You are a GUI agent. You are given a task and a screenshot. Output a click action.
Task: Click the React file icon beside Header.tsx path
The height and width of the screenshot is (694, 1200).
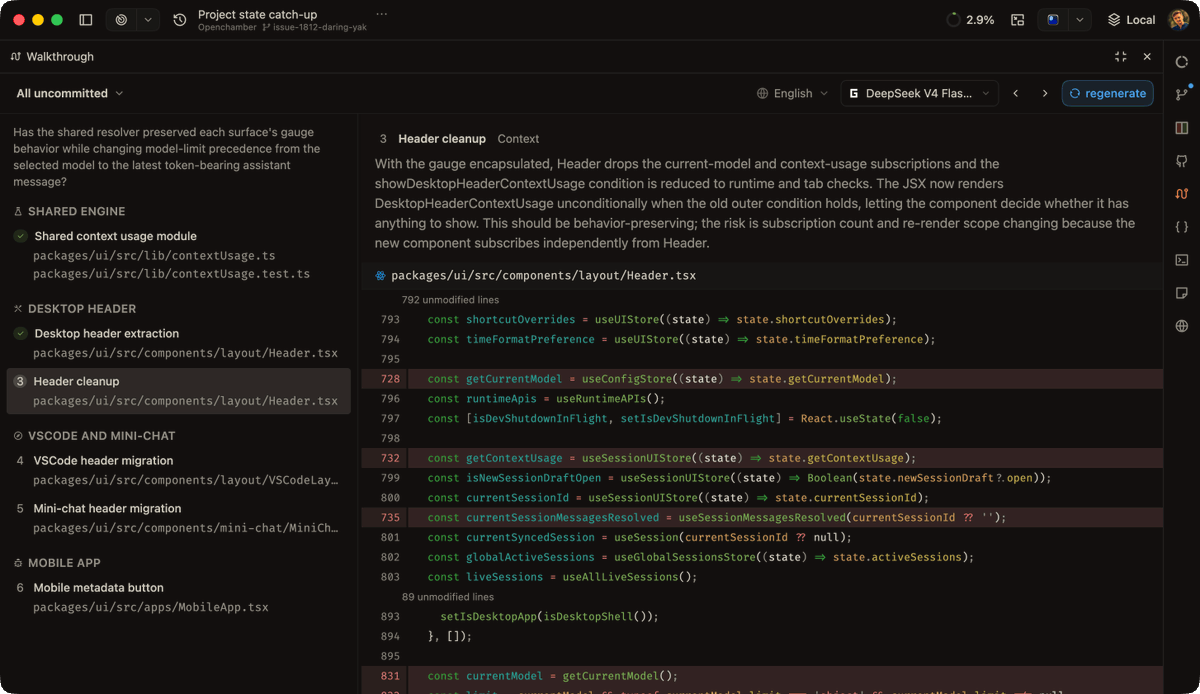pyautogui.click(x=380, y=275)
